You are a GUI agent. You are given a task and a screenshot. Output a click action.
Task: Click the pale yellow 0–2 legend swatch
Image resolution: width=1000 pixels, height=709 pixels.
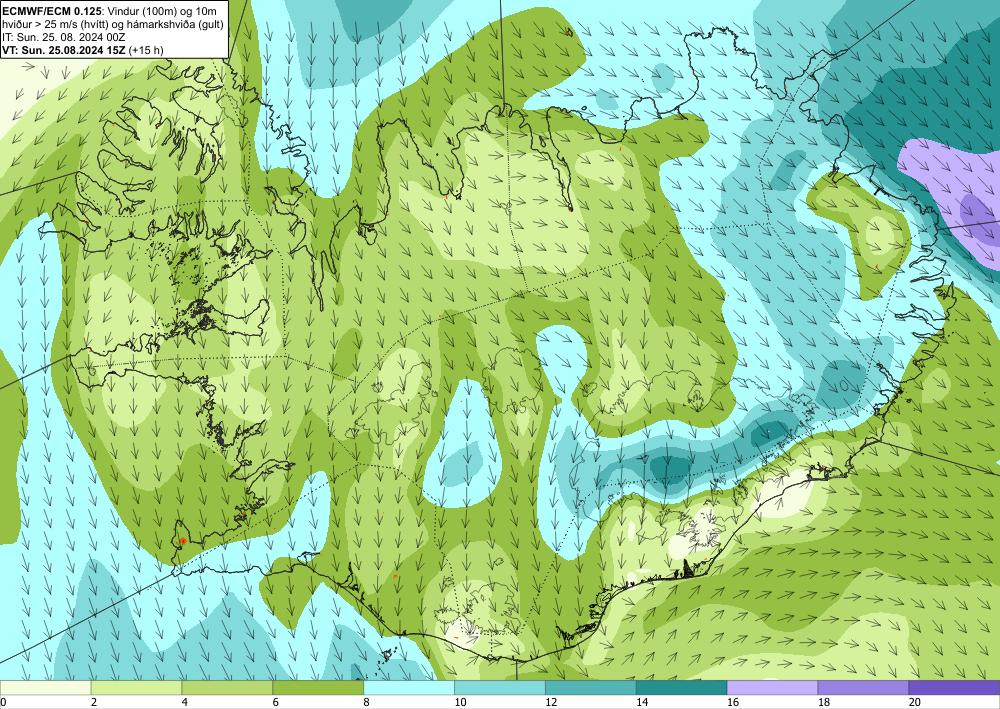[x=45, y=687]
